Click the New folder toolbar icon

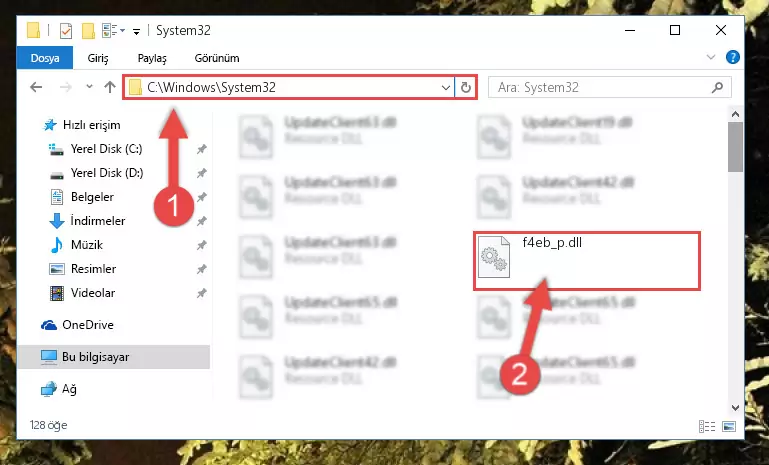tap(88, 30)
